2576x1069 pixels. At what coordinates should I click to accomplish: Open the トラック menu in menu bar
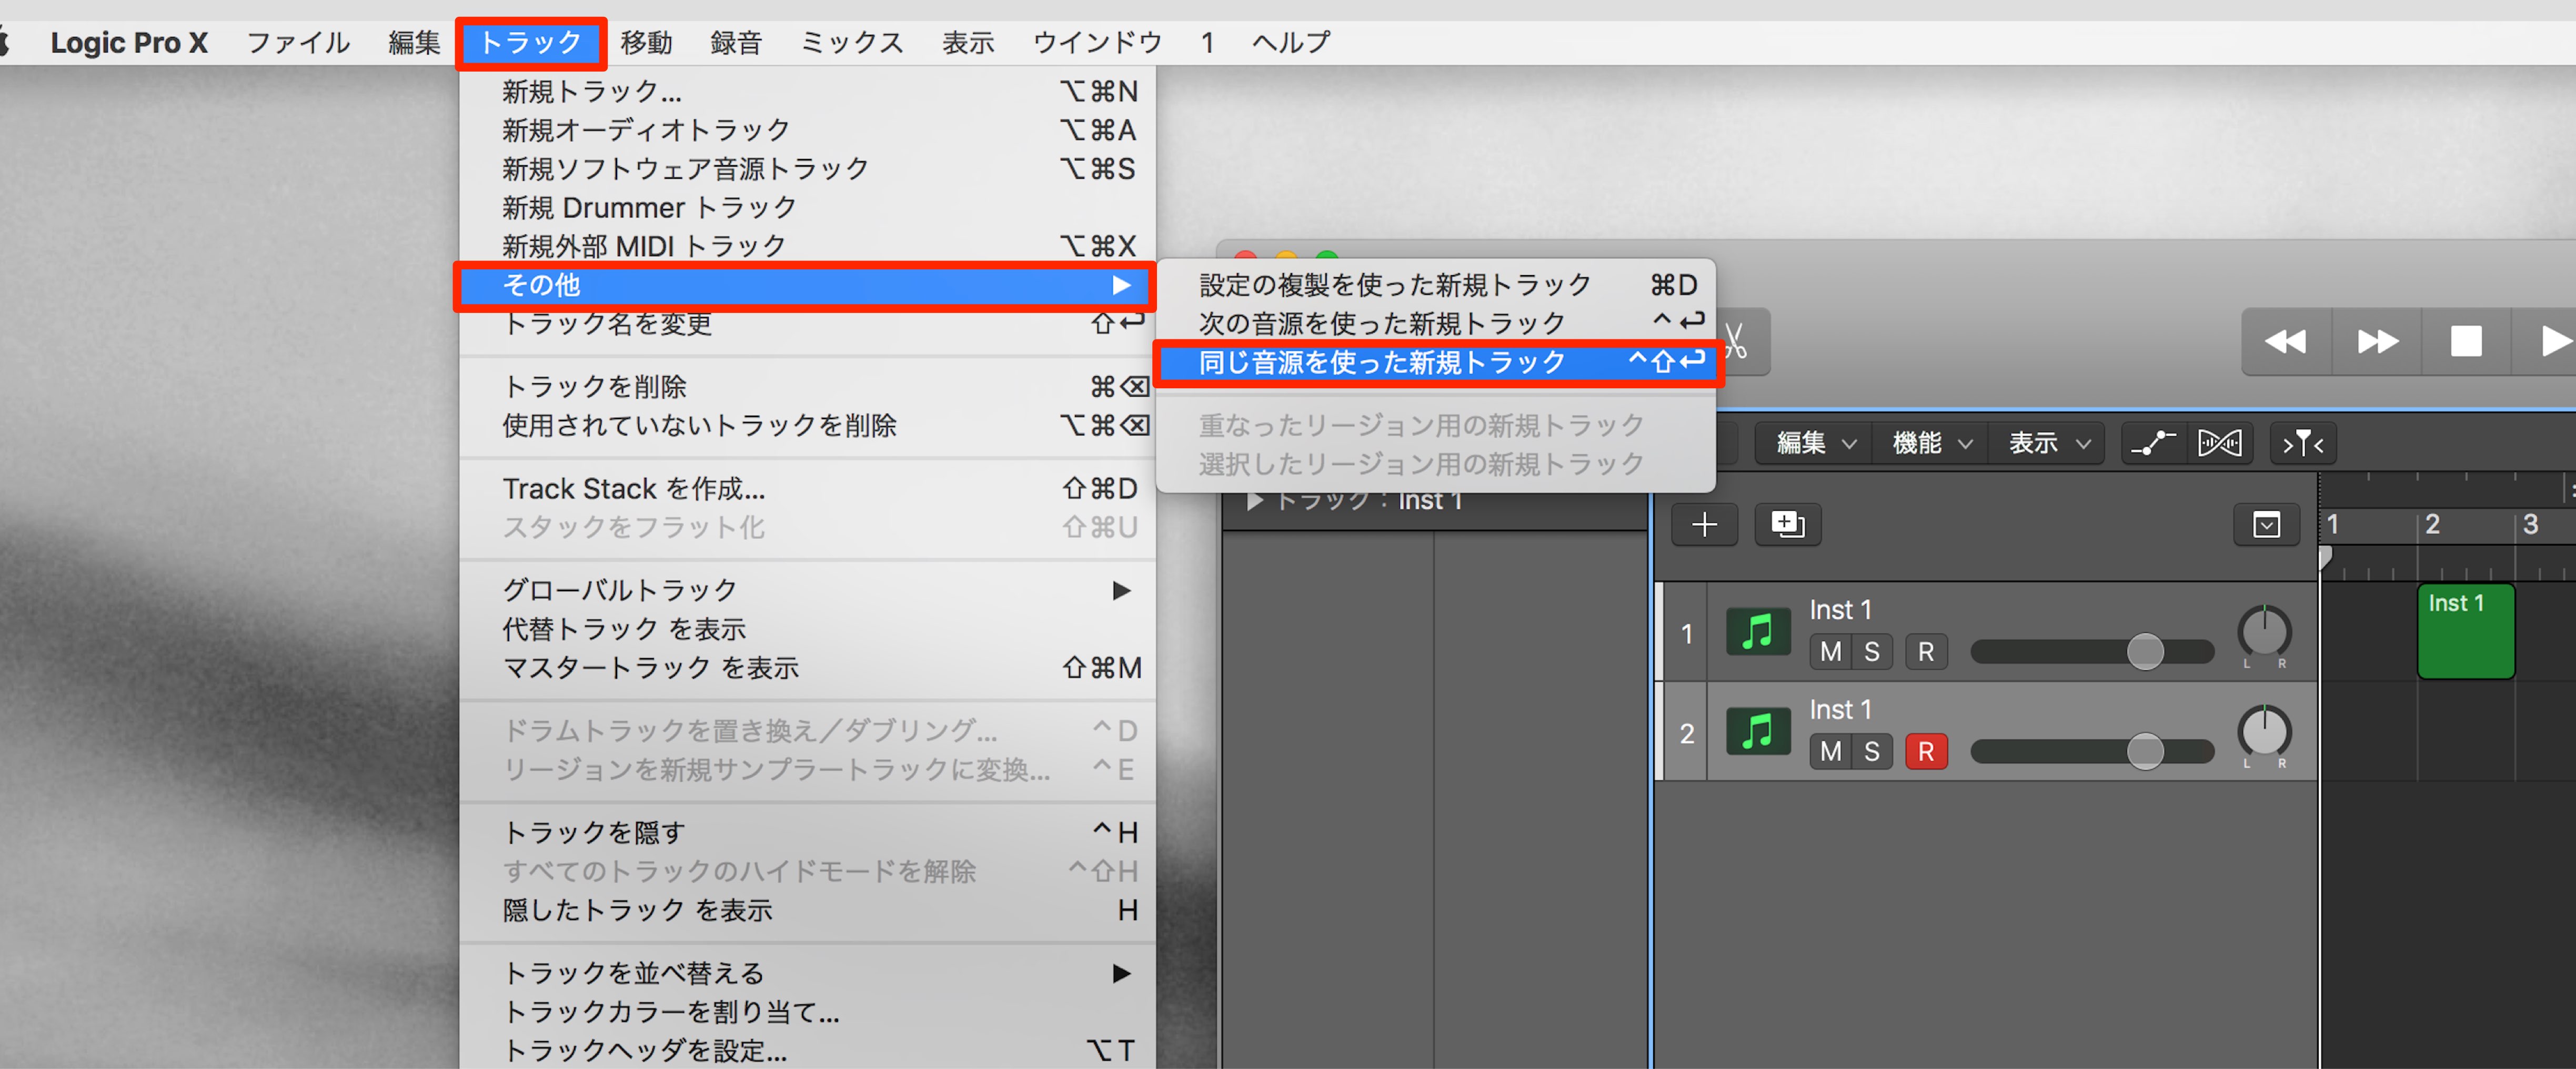530,42
